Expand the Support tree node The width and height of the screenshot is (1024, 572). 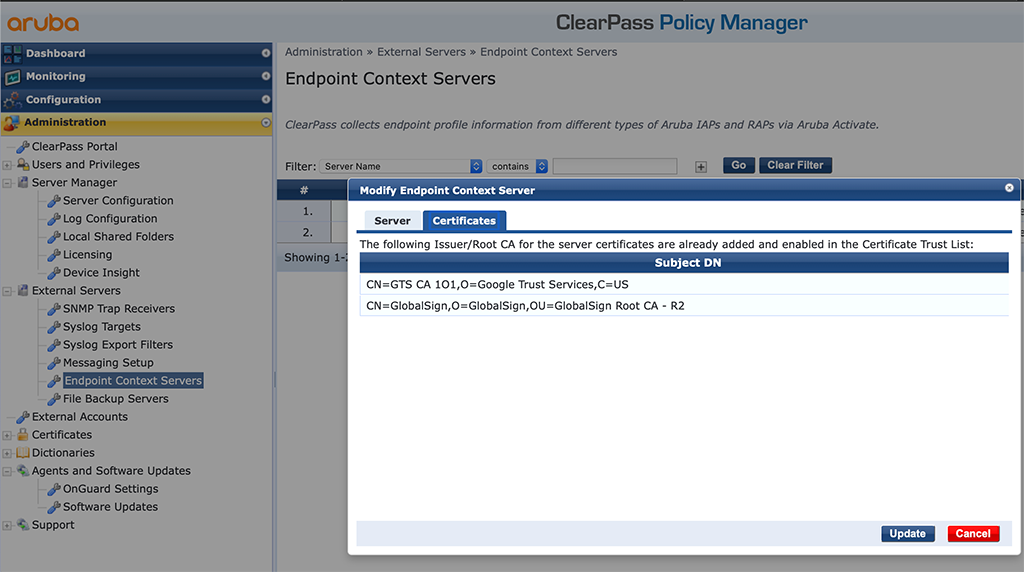7,525
